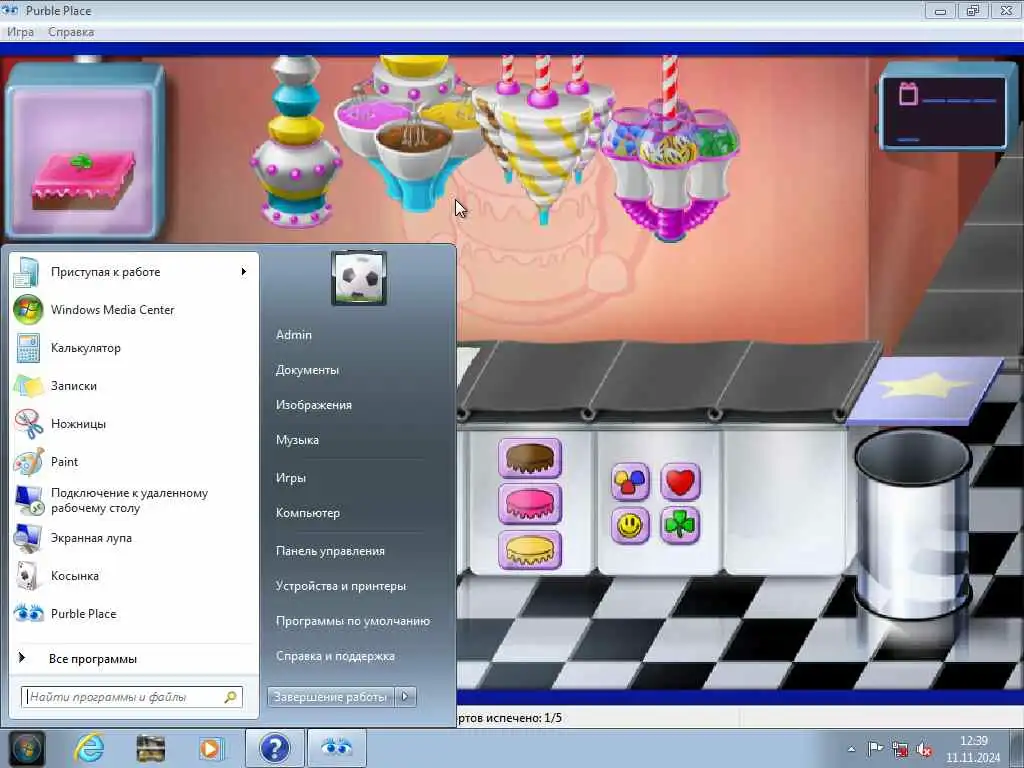Open Компьютер link
This screenshot has height=768, width=1024.
308,513
